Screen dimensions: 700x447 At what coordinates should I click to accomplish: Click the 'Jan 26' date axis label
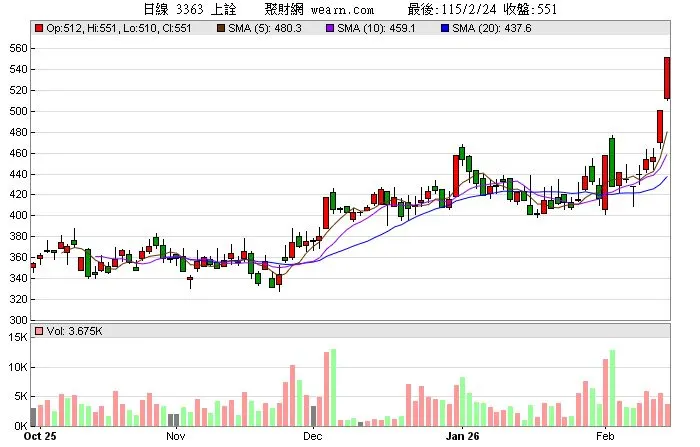(462, 436)
